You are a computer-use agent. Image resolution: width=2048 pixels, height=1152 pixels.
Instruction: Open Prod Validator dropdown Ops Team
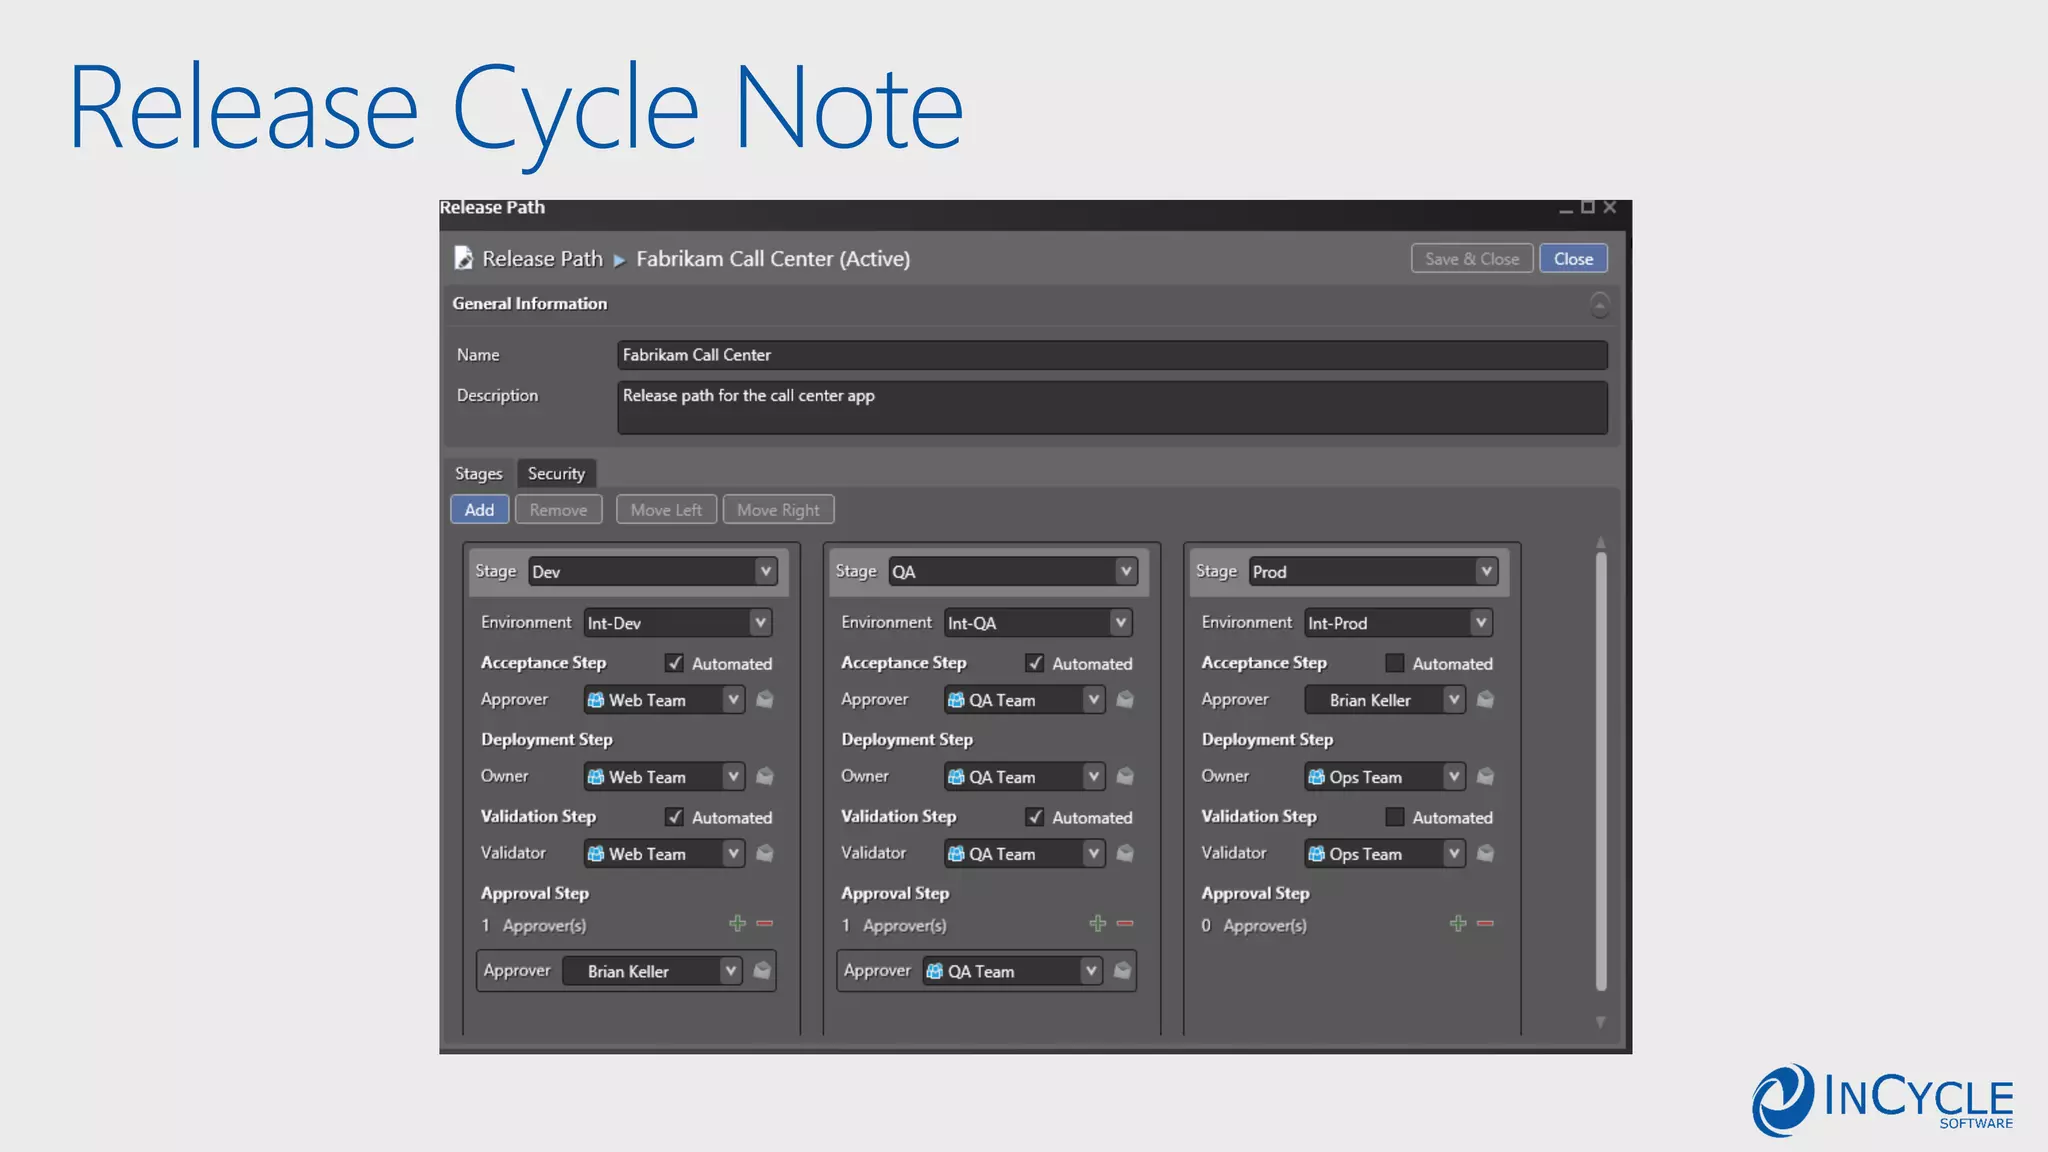point(1385,854)
